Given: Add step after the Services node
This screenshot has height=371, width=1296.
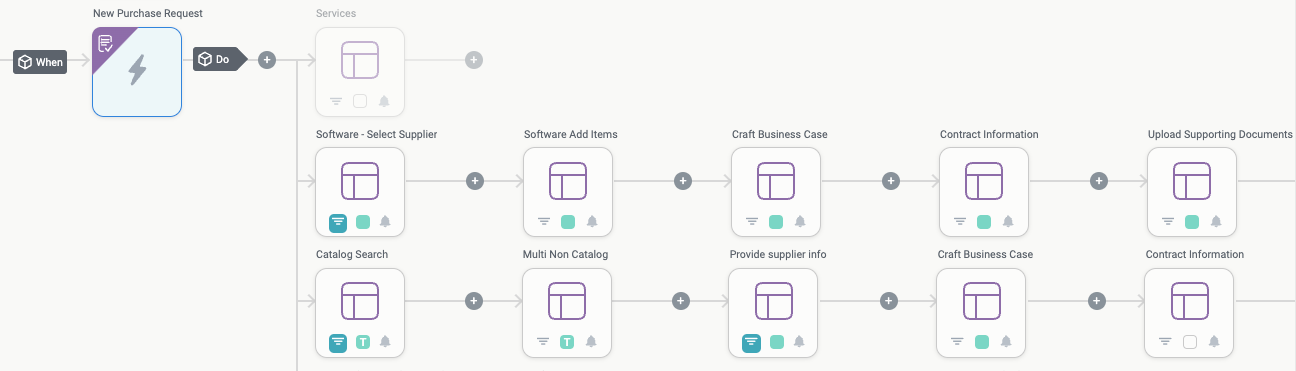Looking at the screenshot, I should (474, 60).
